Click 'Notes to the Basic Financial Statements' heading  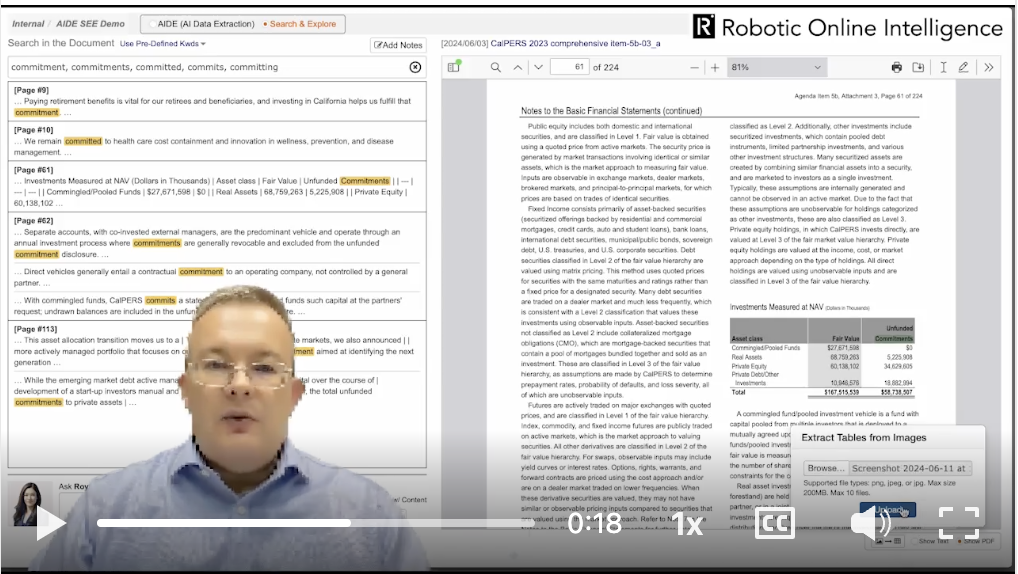[x=611, y=111]
